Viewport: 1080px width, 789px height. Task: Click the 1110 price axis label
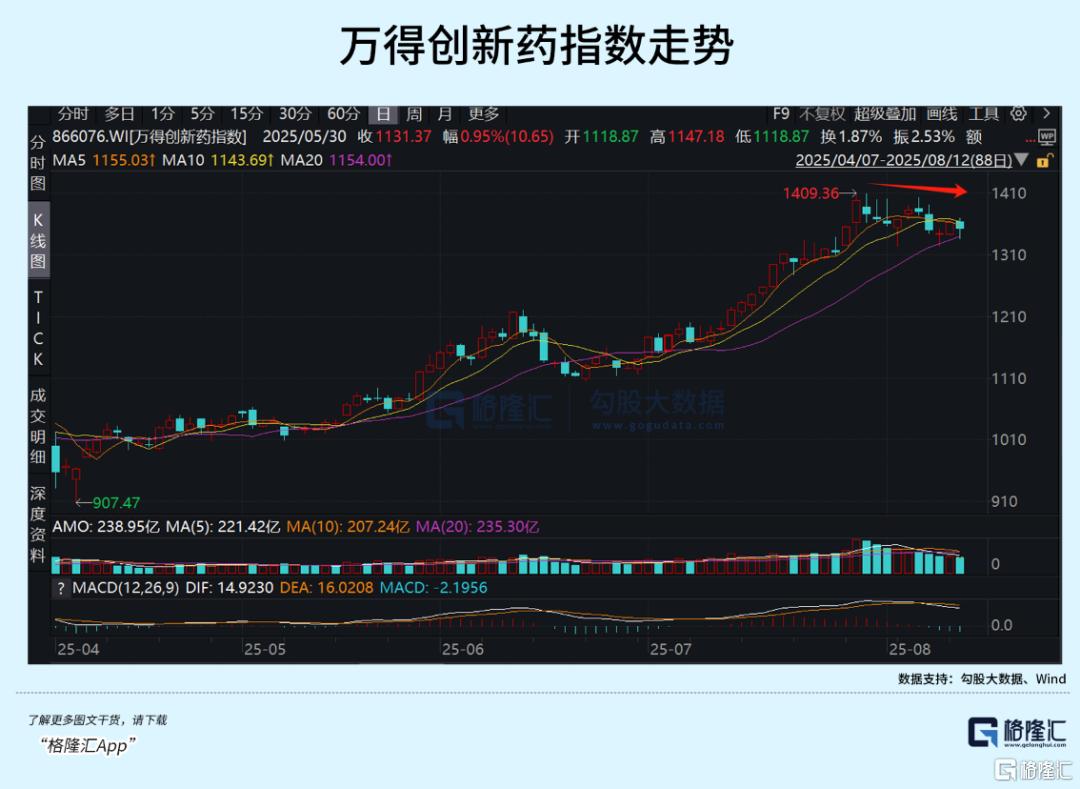click(1008, 379)
